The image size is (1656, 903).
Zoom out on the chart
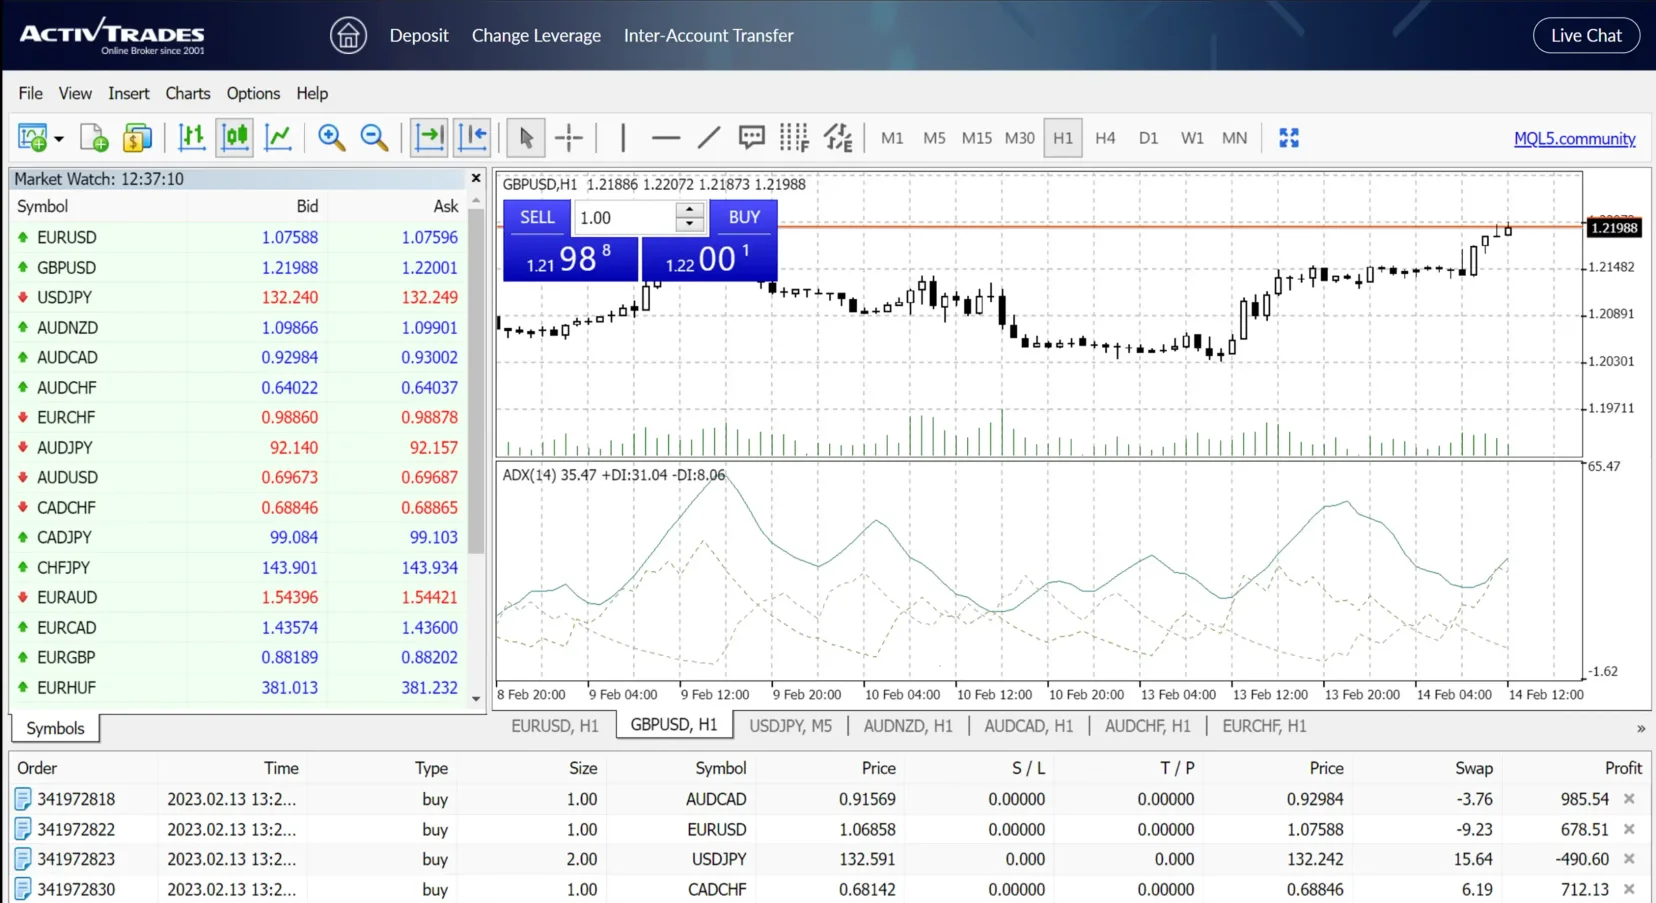[374, 138]
